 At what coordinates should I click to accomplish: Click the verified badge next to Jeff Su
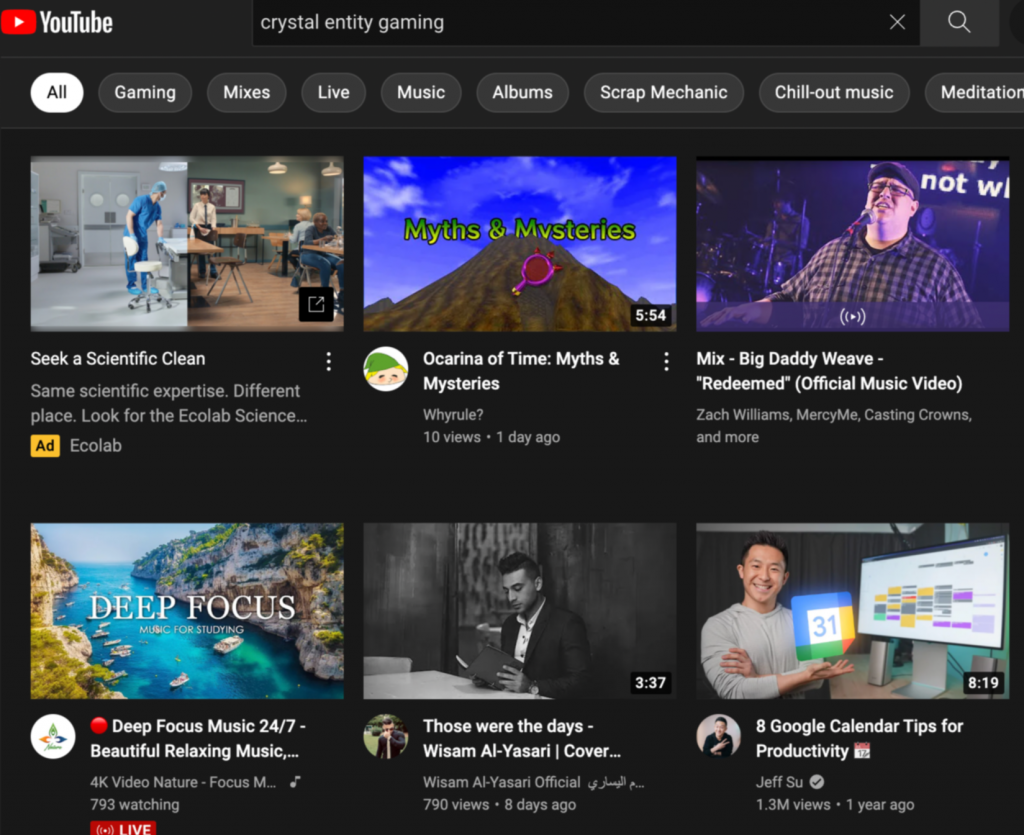pos(816,783)
